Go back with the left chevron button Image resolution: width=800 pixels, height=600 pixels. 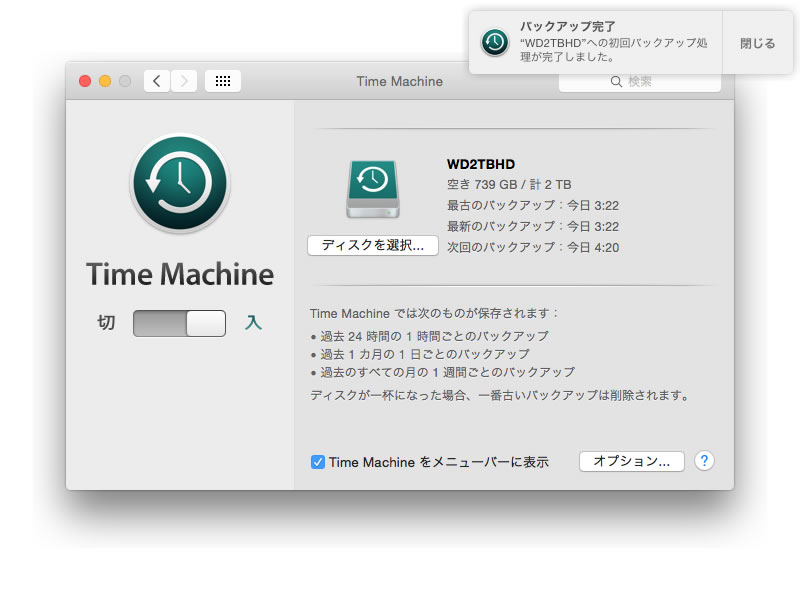157,81
